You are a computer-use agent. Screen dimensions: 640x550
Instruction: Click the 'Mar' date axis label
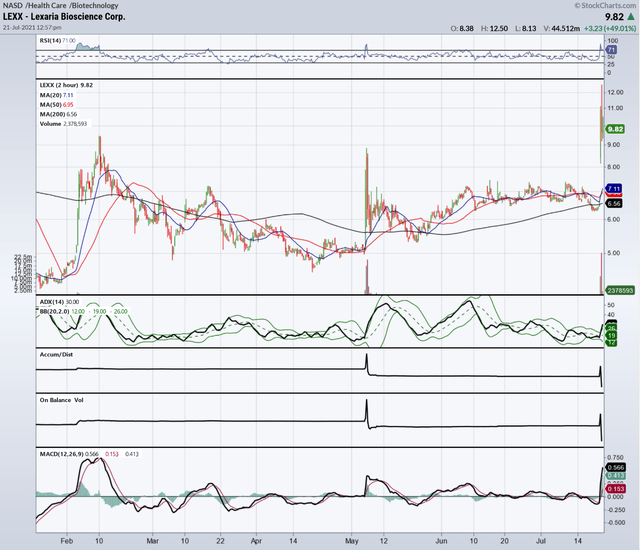pos(152,541)
